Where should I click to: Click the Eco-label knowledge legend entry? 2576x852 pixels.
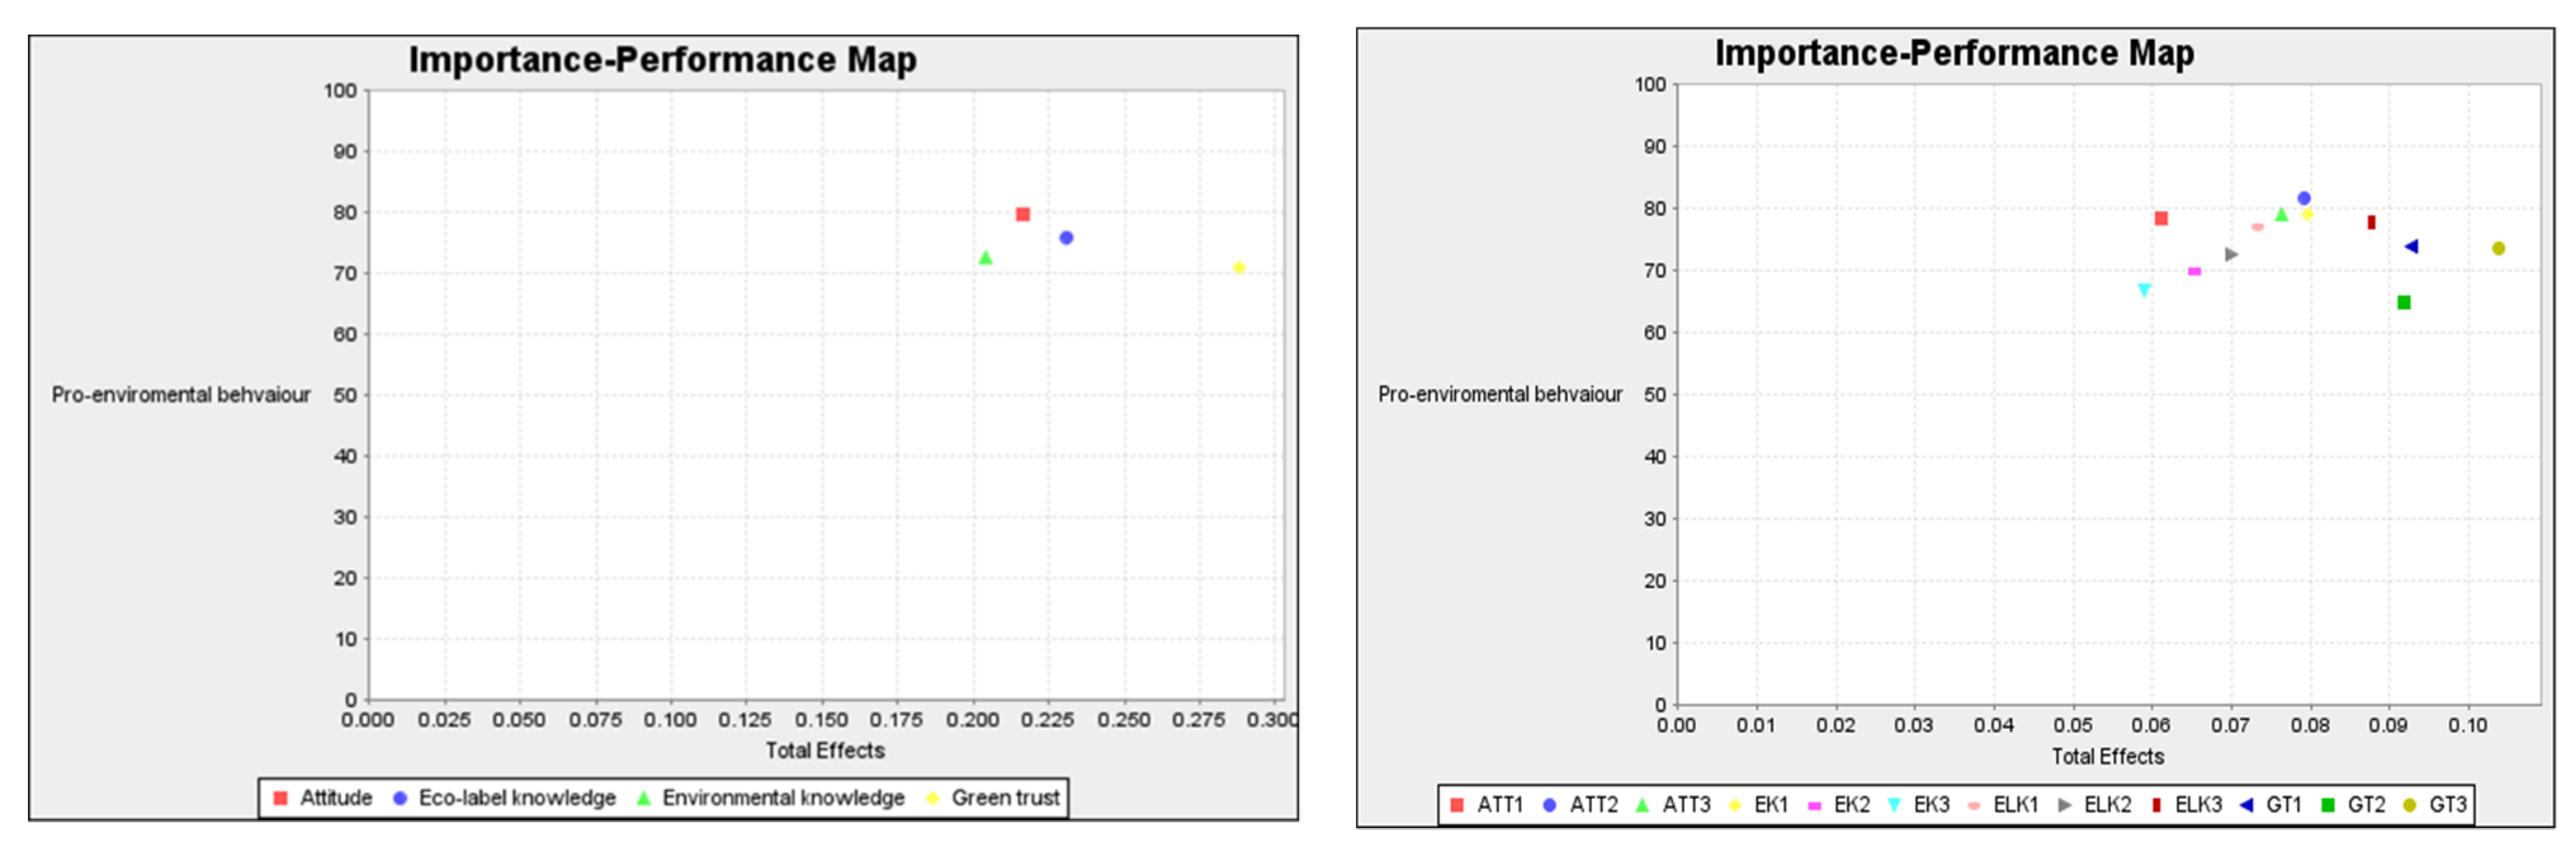[x=516, y=798]
